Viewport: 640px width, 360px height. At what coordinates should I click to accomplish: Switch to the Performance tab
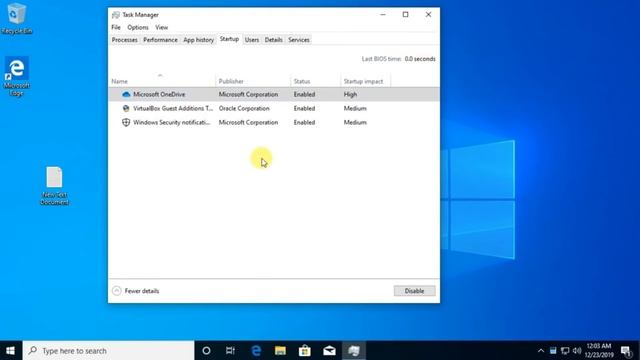click(160, 40)
